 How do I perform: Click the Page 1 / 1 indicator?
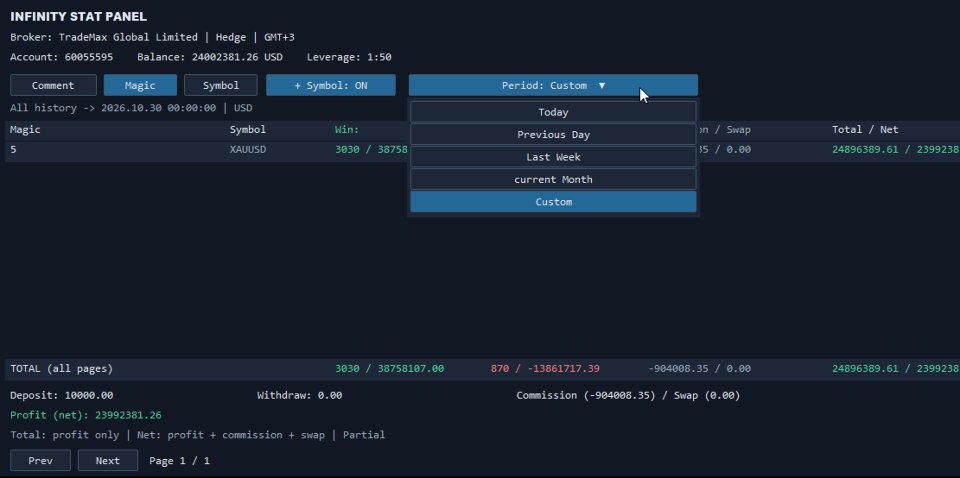point(179,460)
